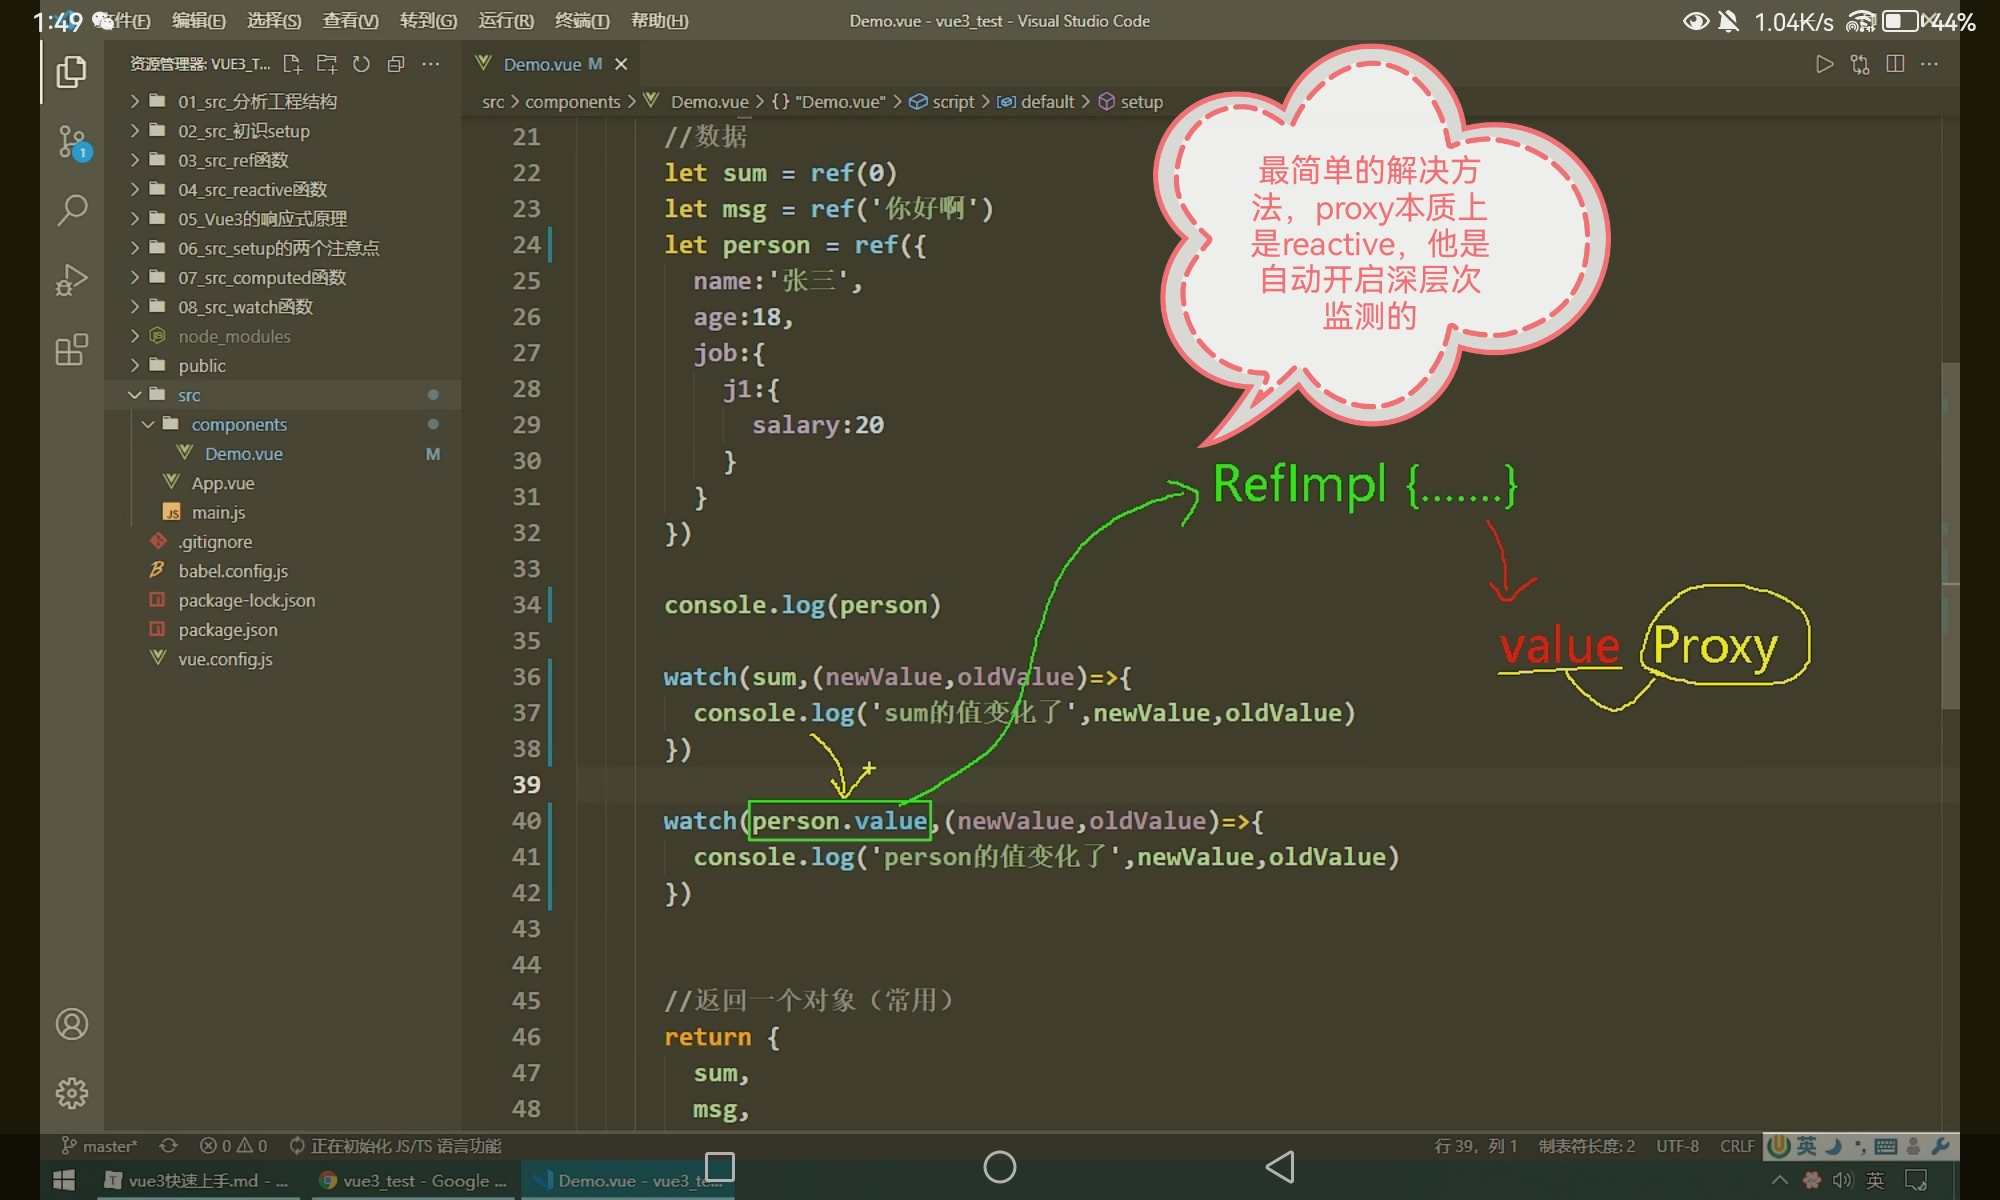Click the editor vertical scrollbar

1949,535
